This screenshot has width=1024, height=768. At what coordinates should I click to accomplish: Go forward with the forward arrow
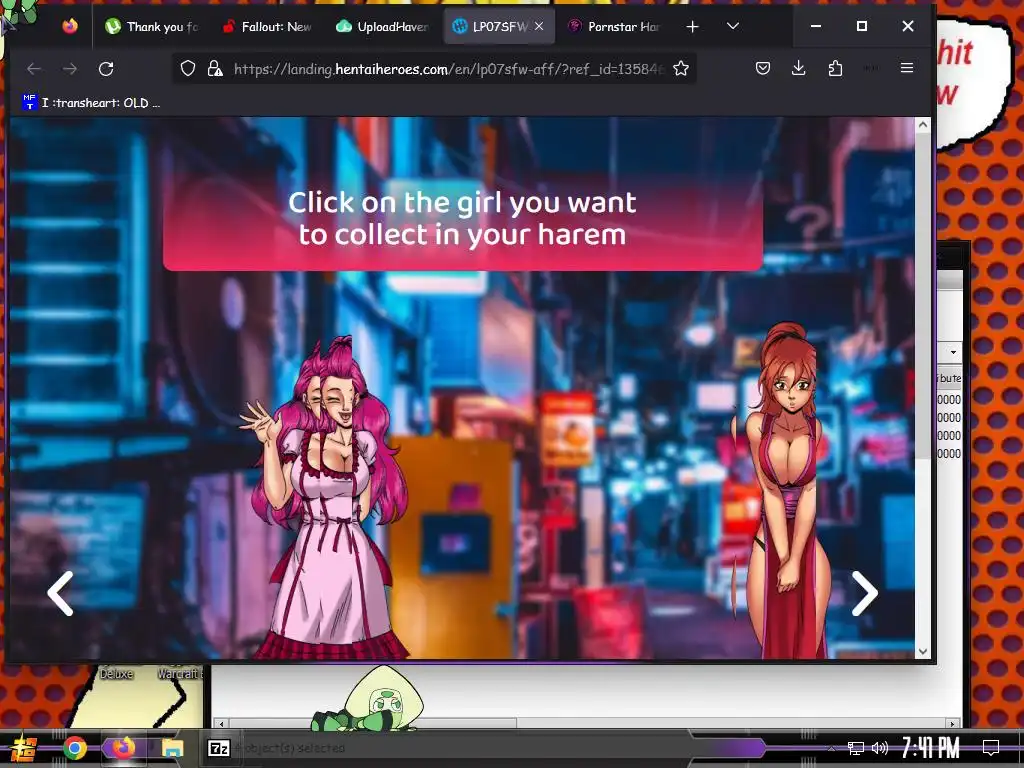pyautogui.click(x=70, y=69)
